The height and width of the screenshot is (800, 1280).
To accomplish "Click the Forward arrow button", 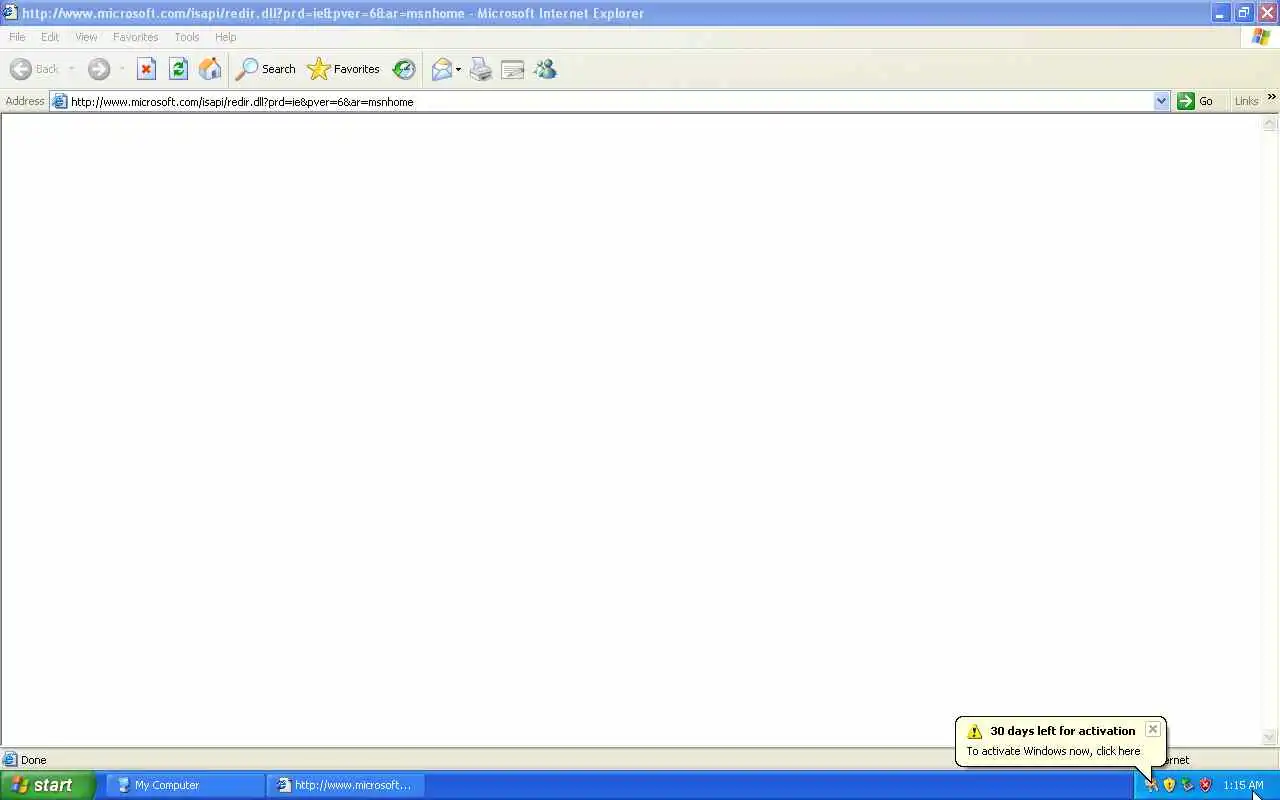I will (x=98, y=69).
